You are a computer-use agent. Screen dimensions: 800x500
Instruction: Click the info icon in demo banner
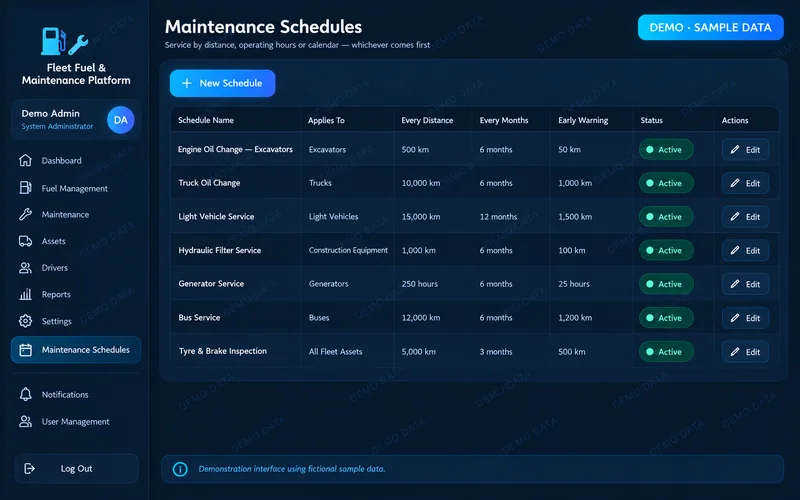click(180, 469)
